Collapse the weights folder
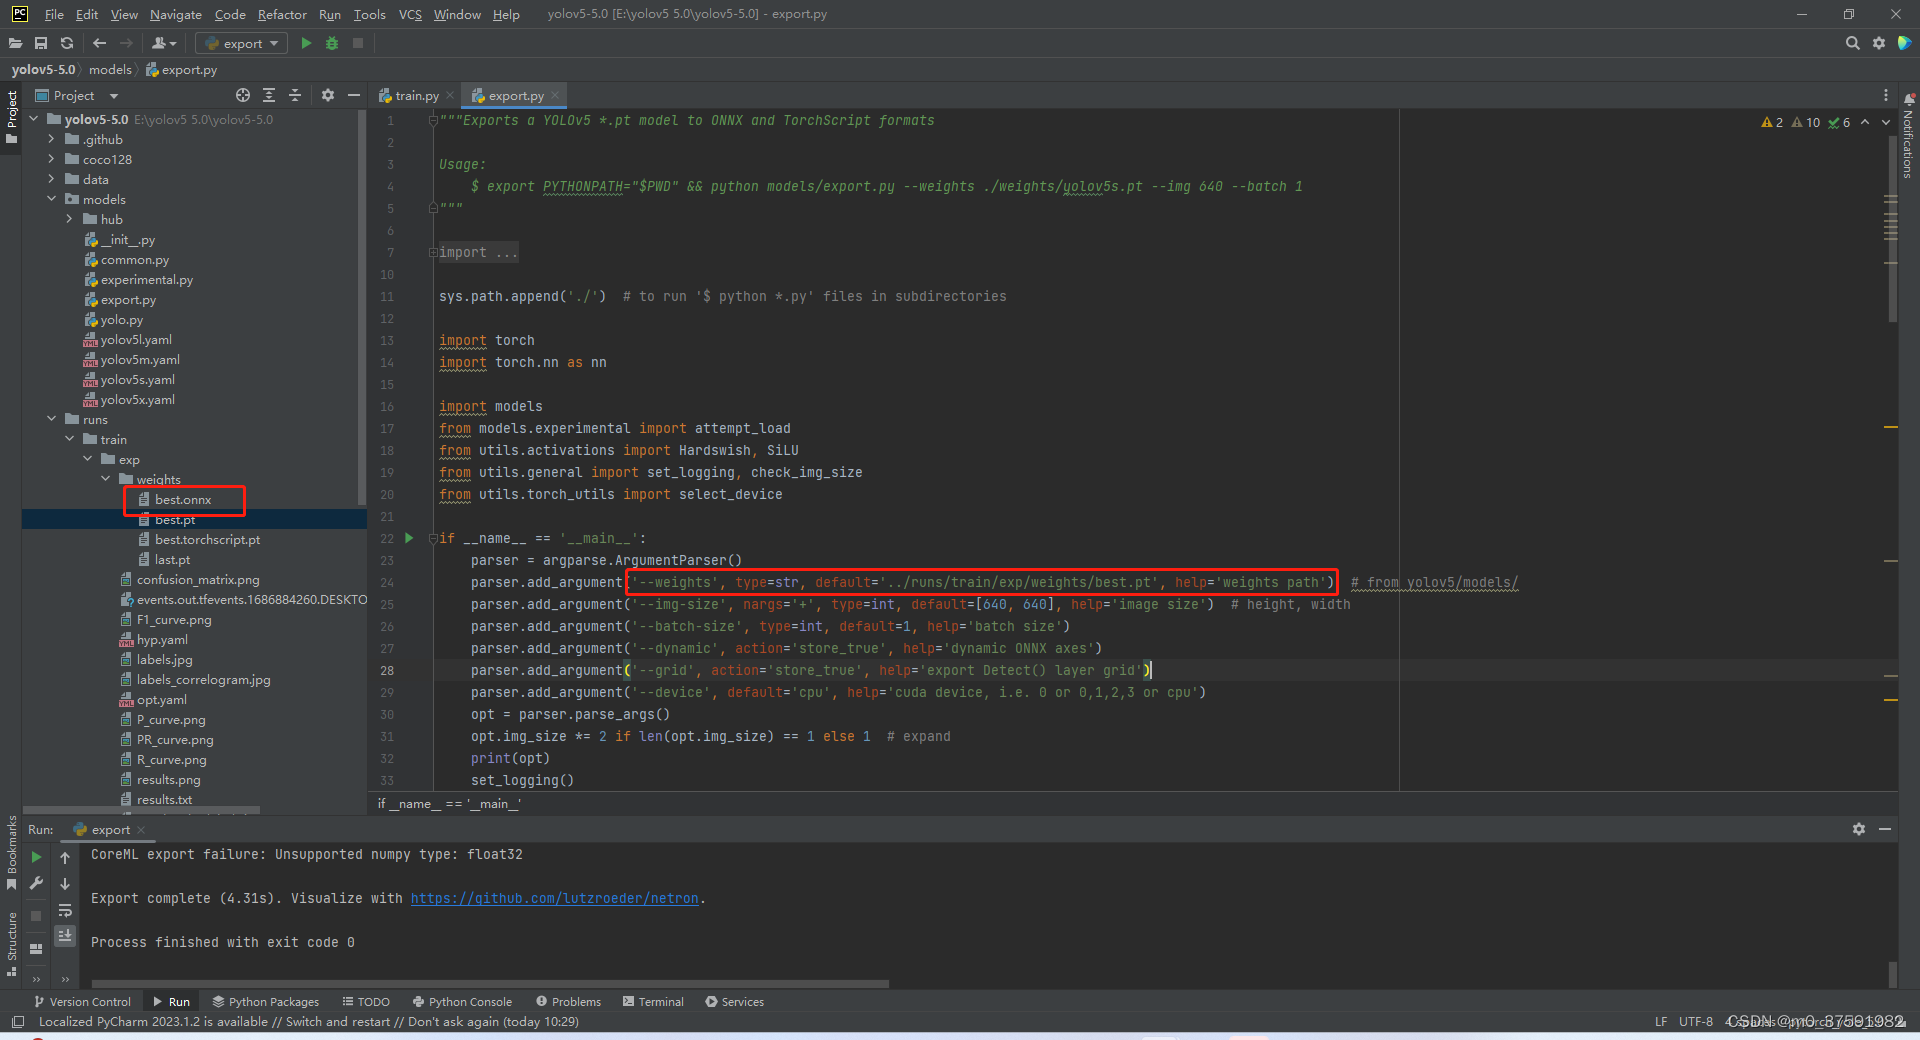This screenshot has height=1040, width=1920. pyautogui.click(x=105, y=479)
